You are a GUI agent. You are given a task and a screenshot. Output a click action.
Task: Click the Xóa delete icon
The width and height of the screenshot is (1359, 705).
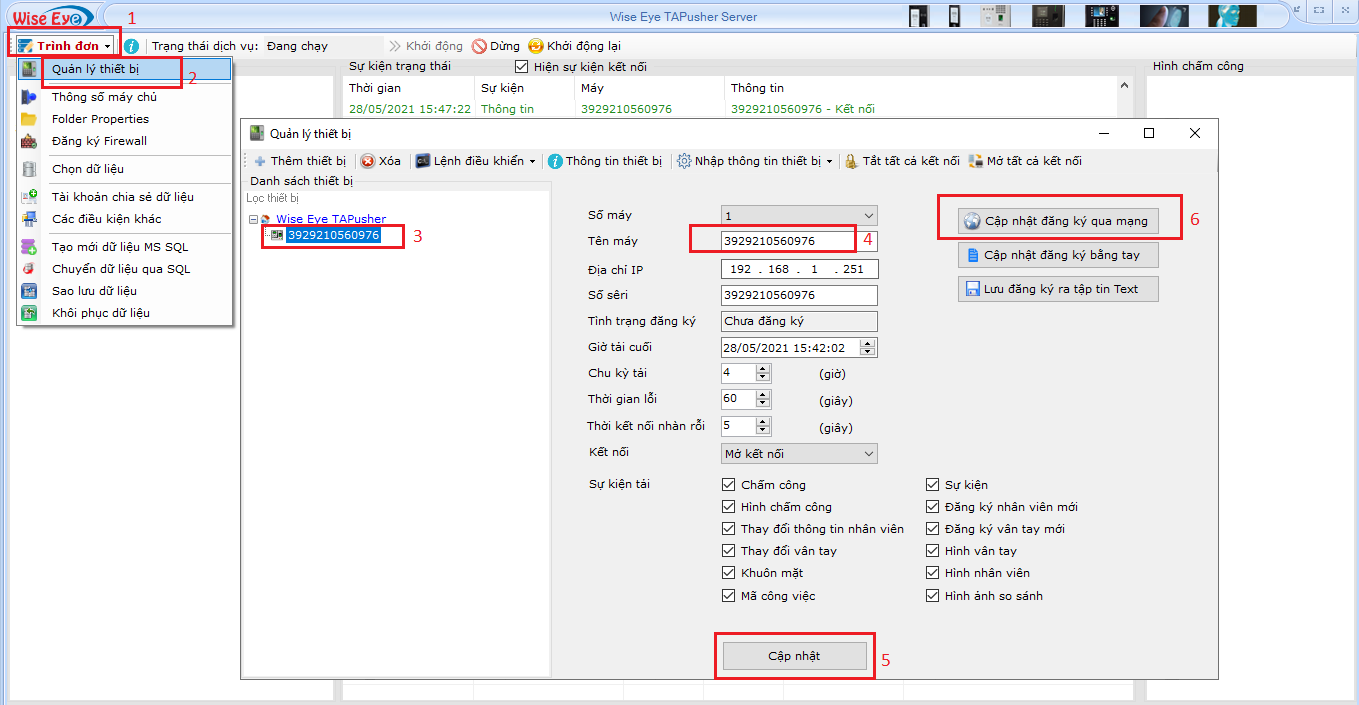(x=368, y=161)
